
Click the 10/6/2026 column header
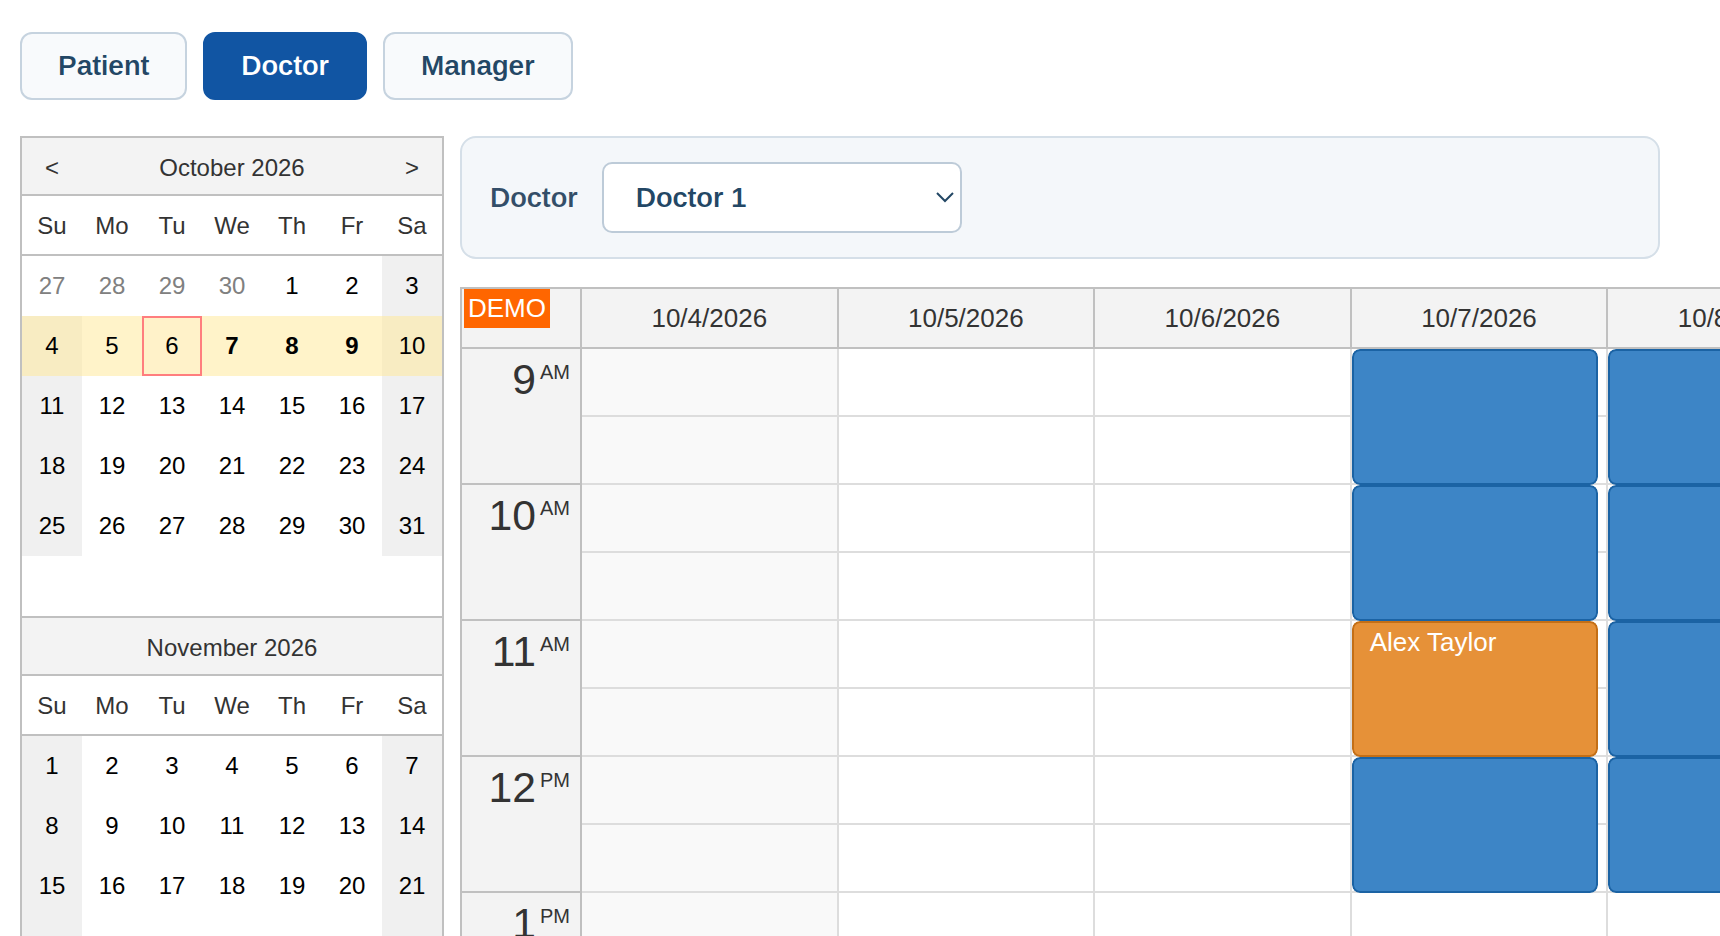click(x=1222, y=318)
